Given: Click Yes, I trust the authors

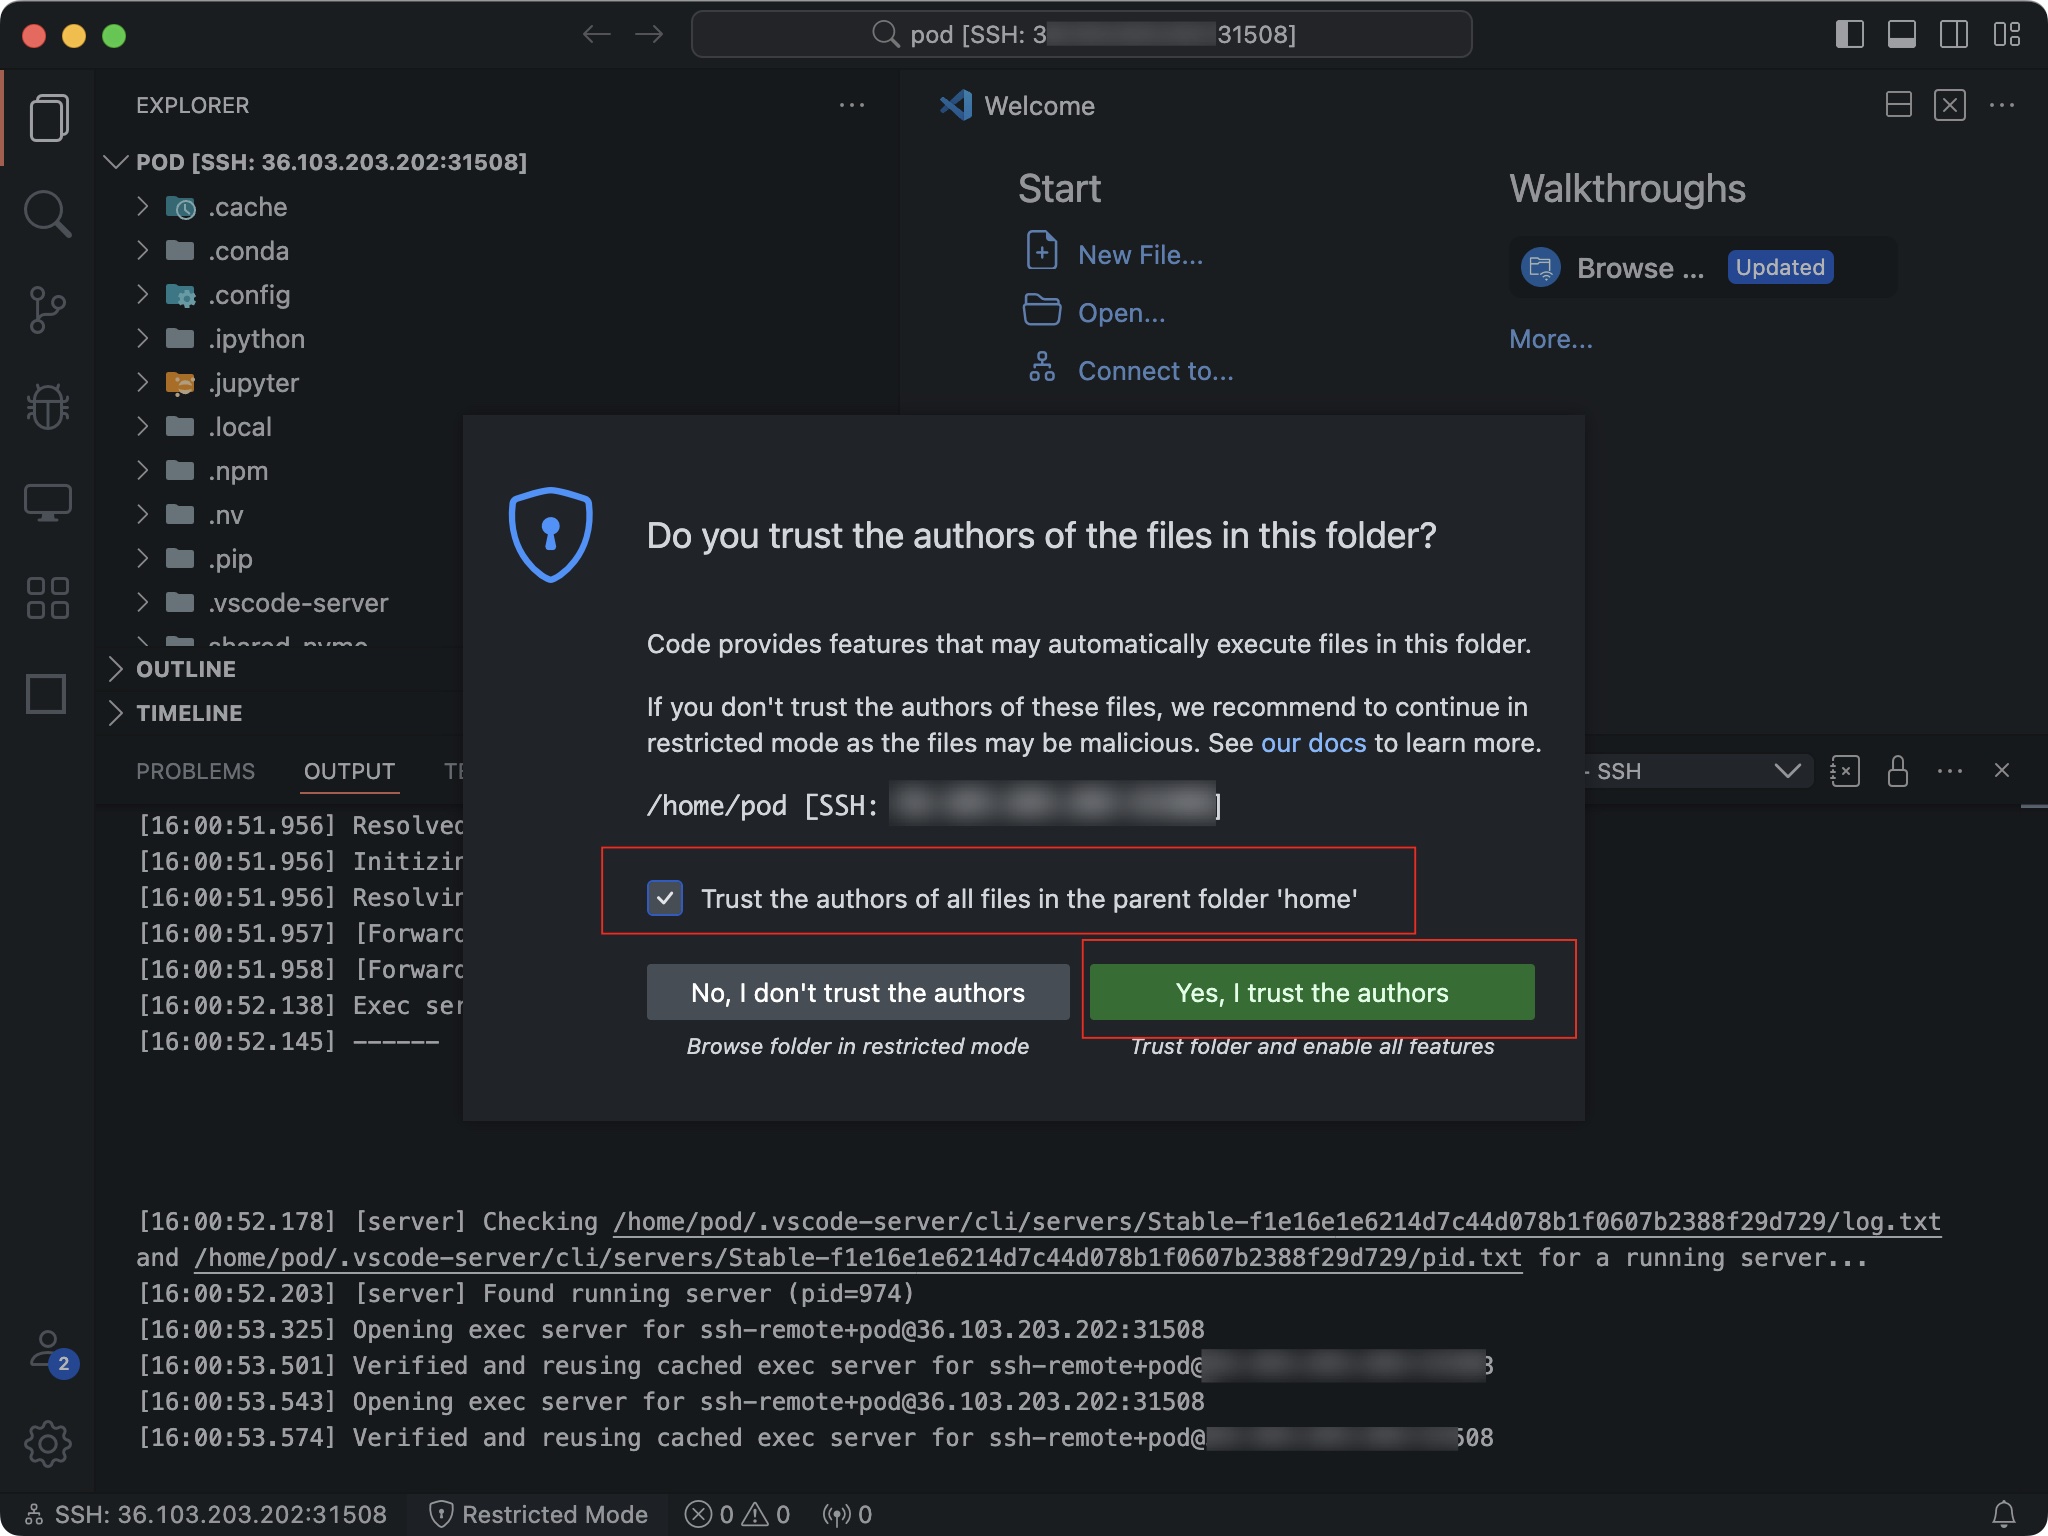Looking at the screenshot, I should [x=1312, y=992].
